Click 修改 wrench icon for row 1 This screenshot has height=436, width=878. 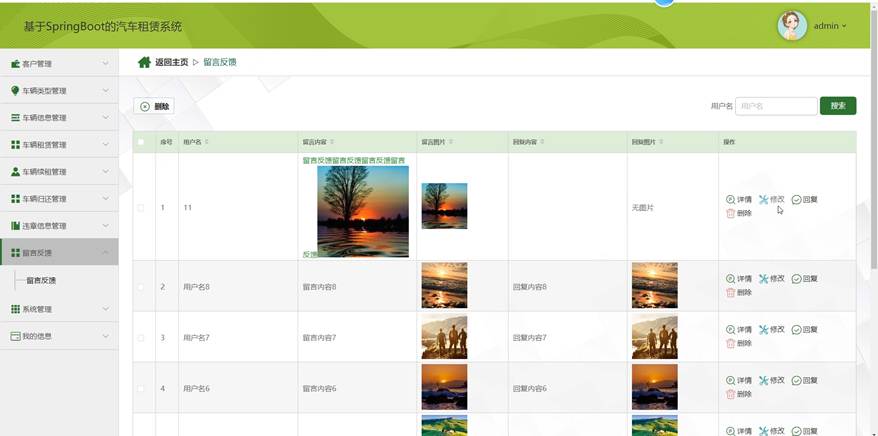763,199
